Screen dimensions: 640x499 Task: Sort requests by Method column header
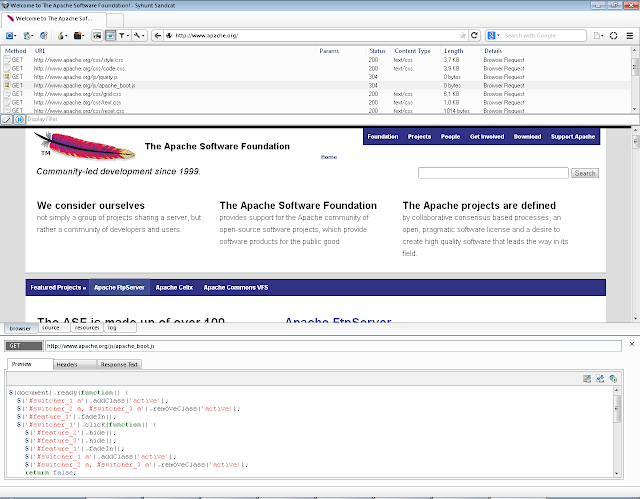[x=16, y=51]
